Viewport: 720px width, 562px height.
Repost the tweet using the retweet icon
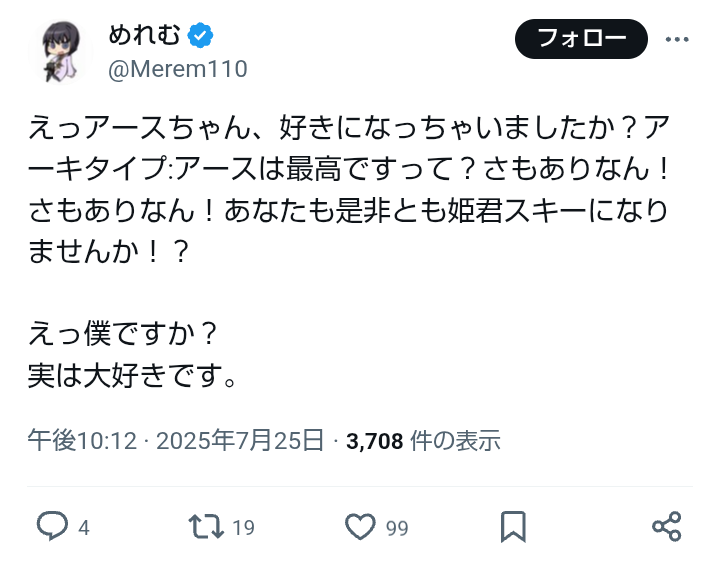(206, 526)
